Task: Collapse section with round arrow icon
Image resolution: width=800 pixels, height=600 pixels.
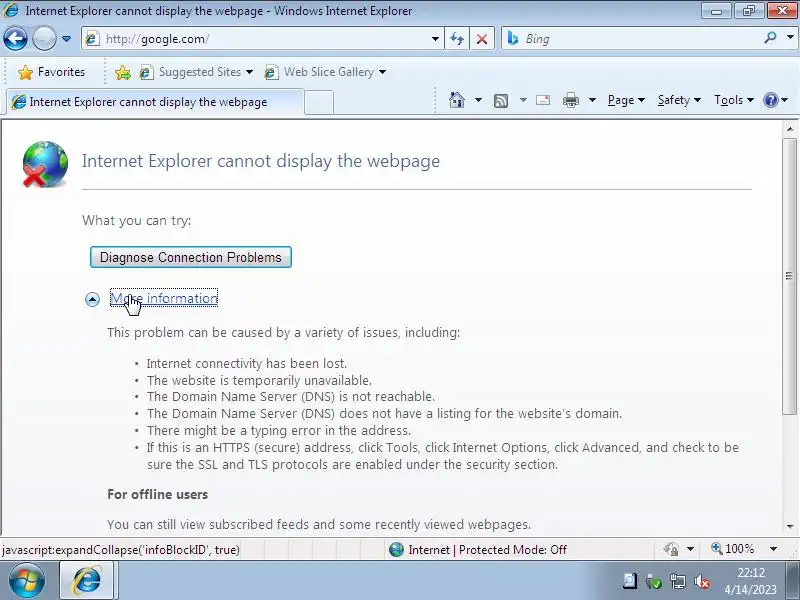Action: 92,299
